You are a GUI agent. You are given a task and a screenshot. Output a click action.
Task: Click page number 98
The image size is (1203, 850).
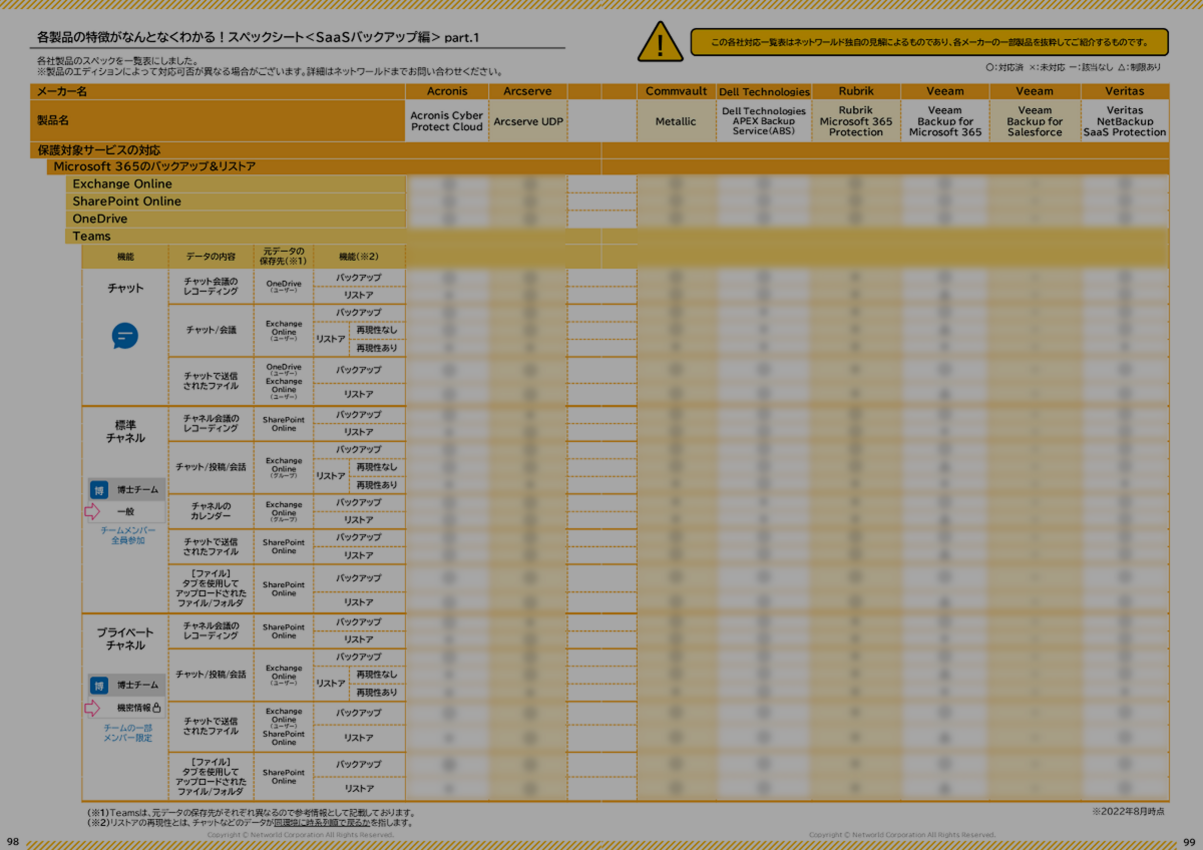(x=12, y=842)
